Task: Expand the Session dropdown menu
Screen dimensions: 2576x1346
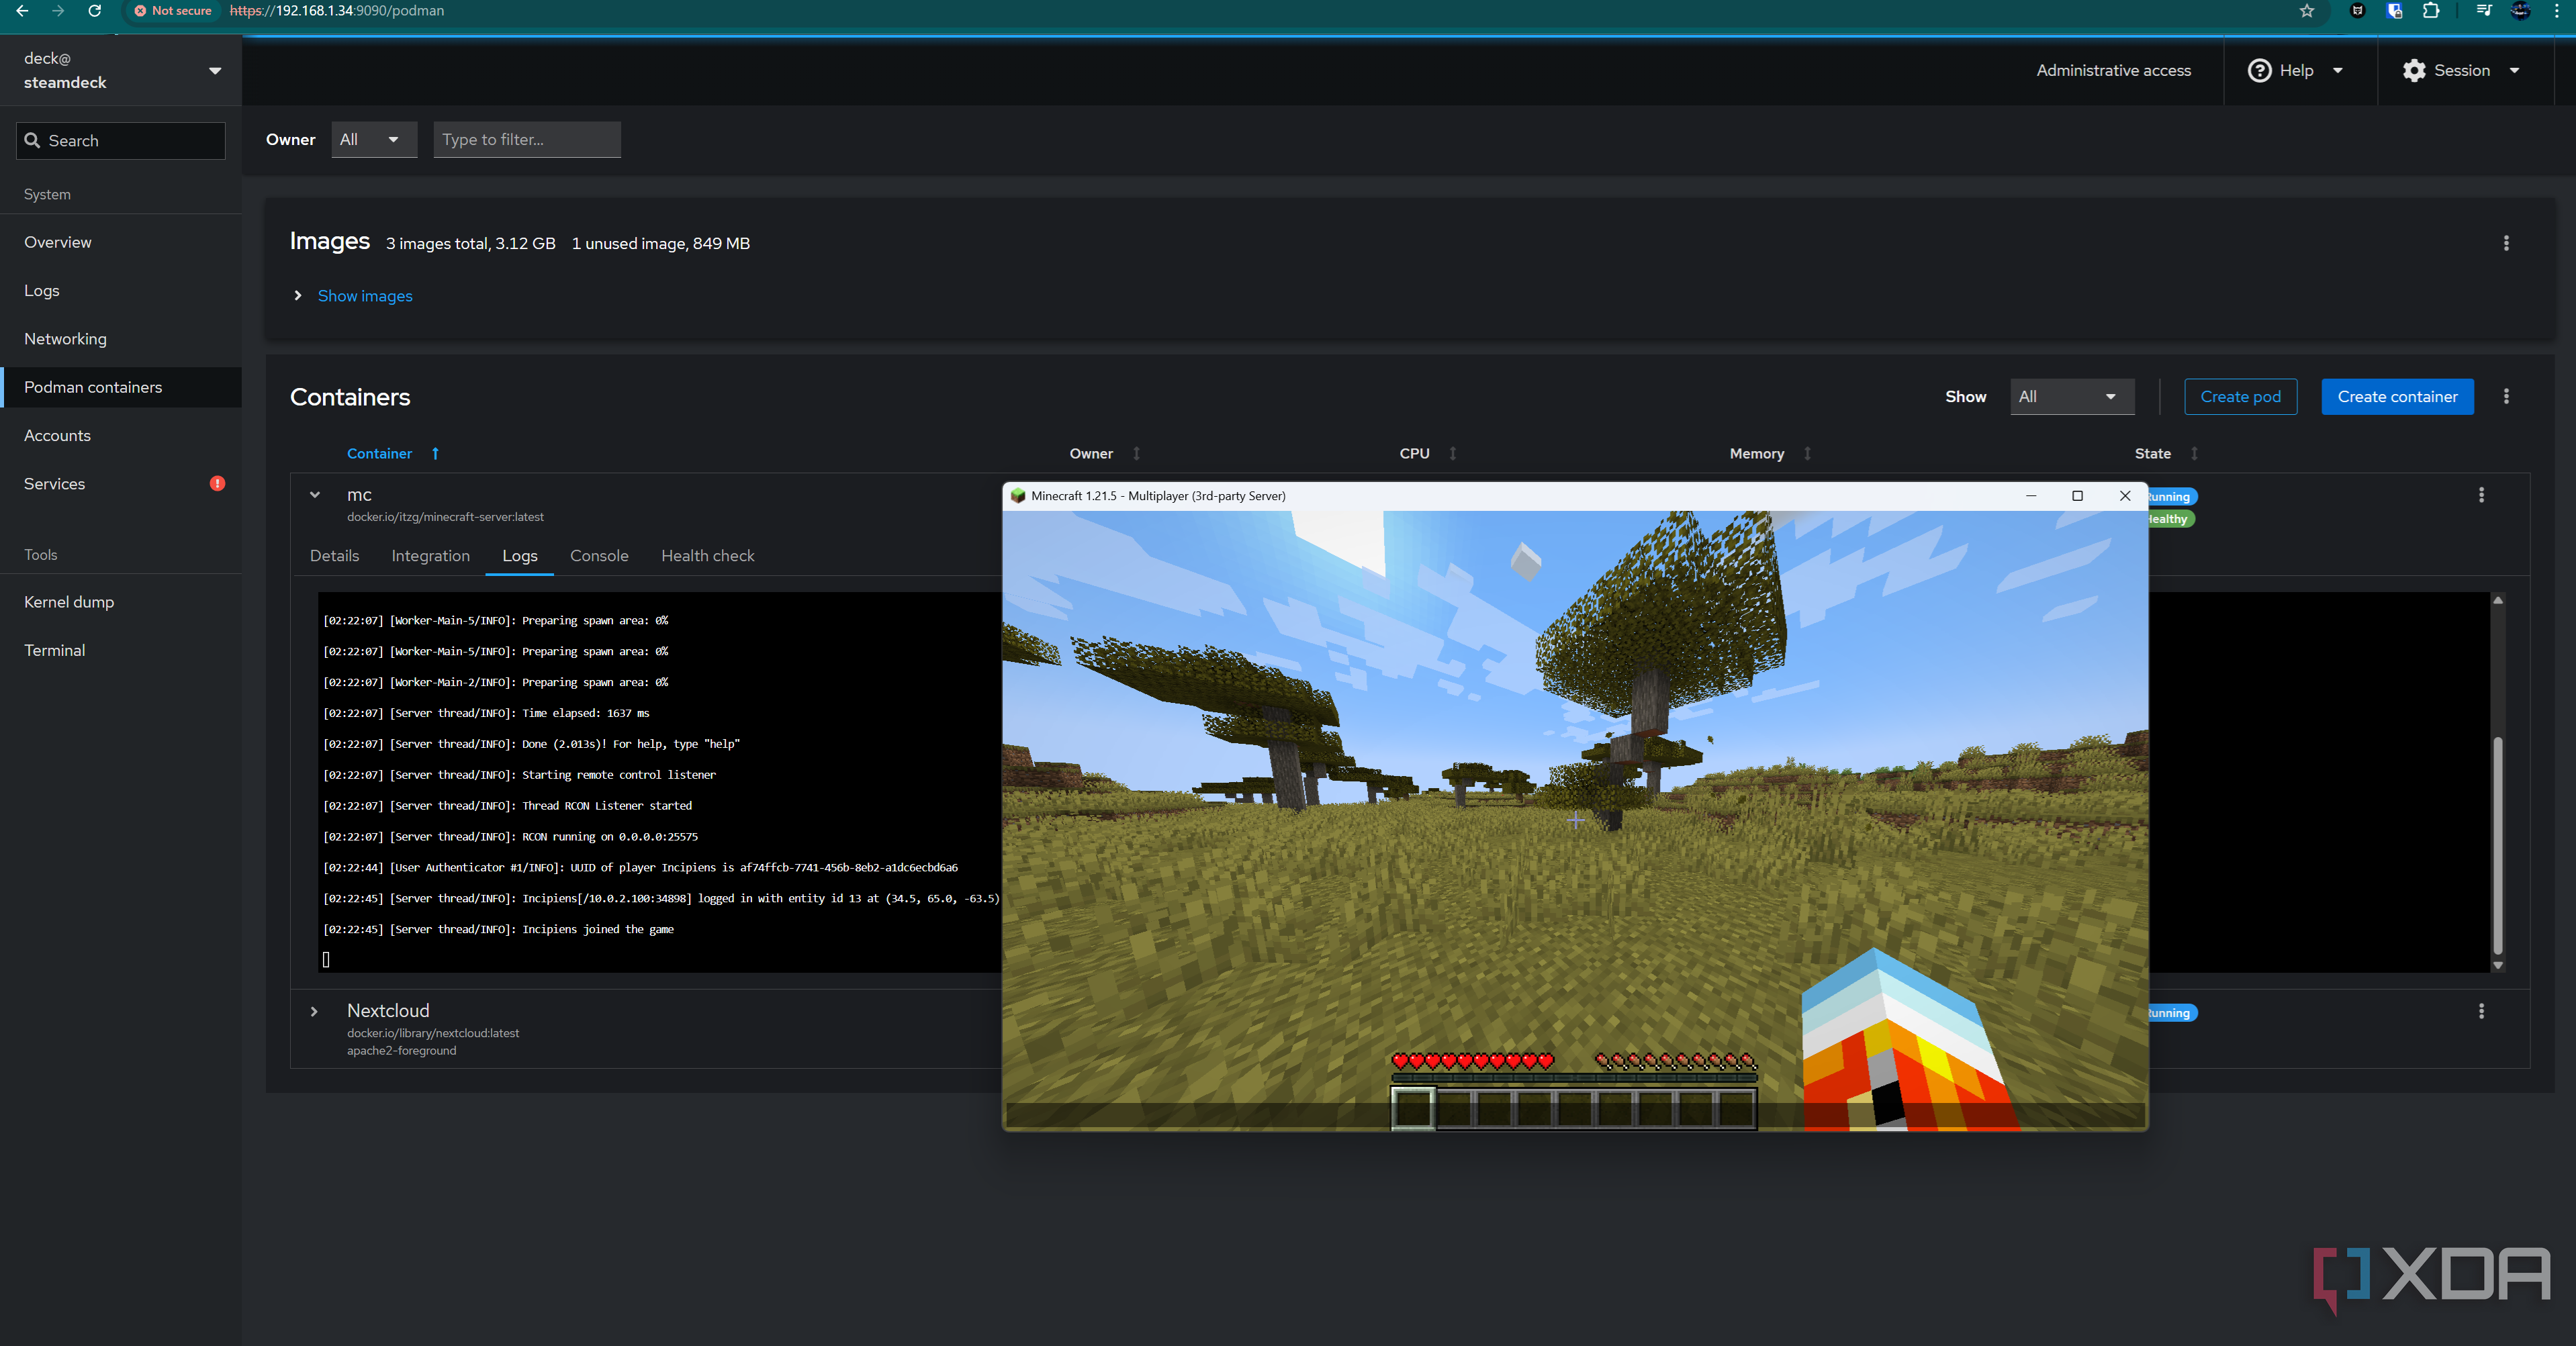Action: (2514, 70)
